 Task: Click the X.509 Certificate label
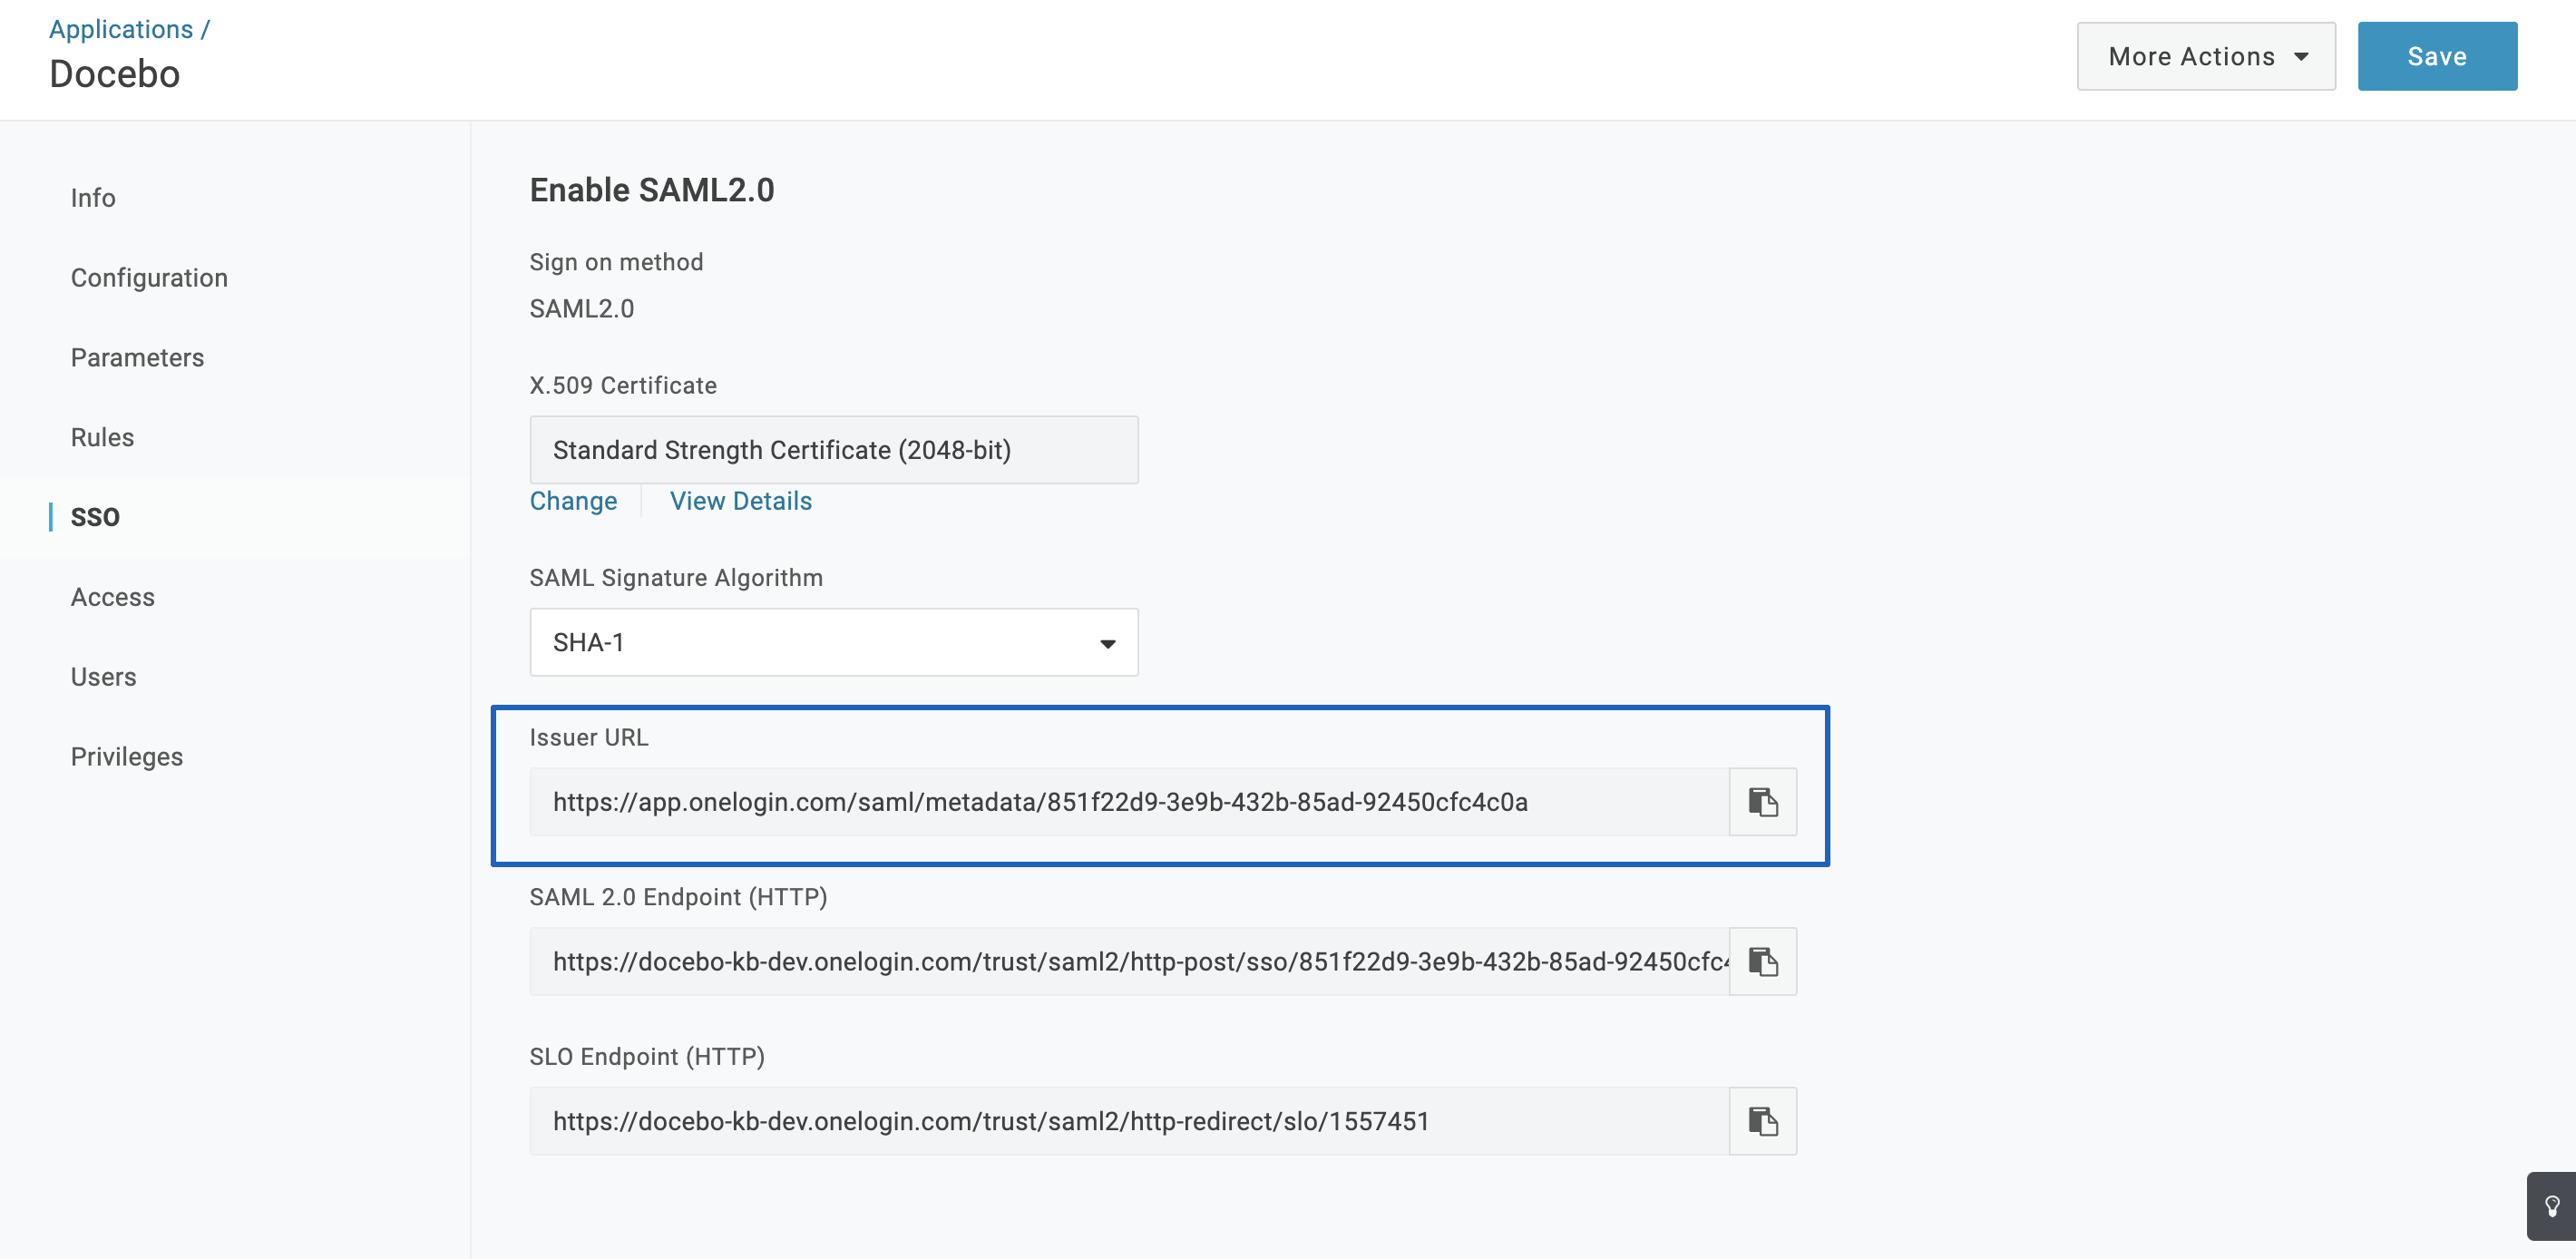(623, 386)
